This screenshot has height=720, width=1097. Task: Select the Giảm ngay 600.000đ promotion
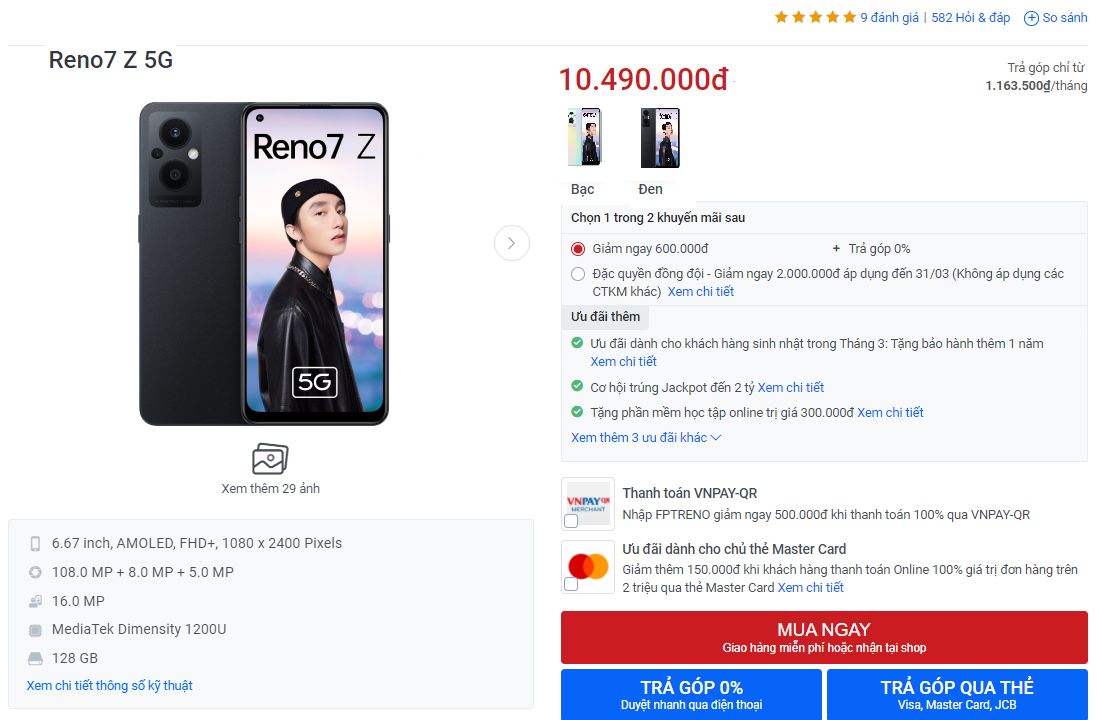coord(578,249)
